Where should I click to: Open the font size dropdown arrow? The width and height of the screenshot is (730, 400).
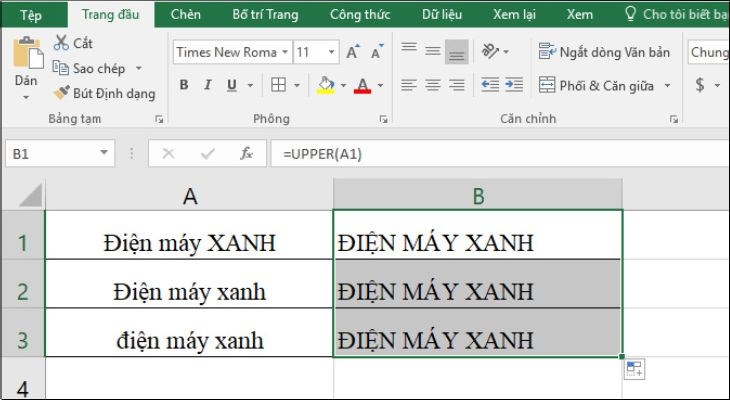(331, 52)
